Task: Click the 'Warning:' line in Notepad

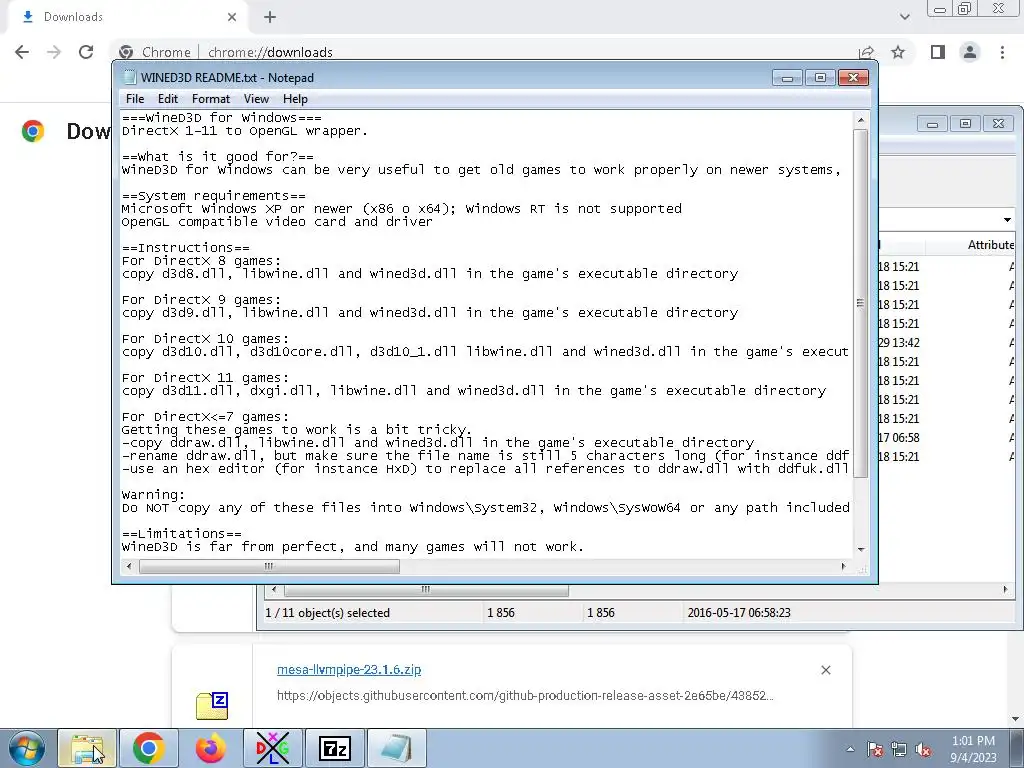Action: tap(153, 494)
